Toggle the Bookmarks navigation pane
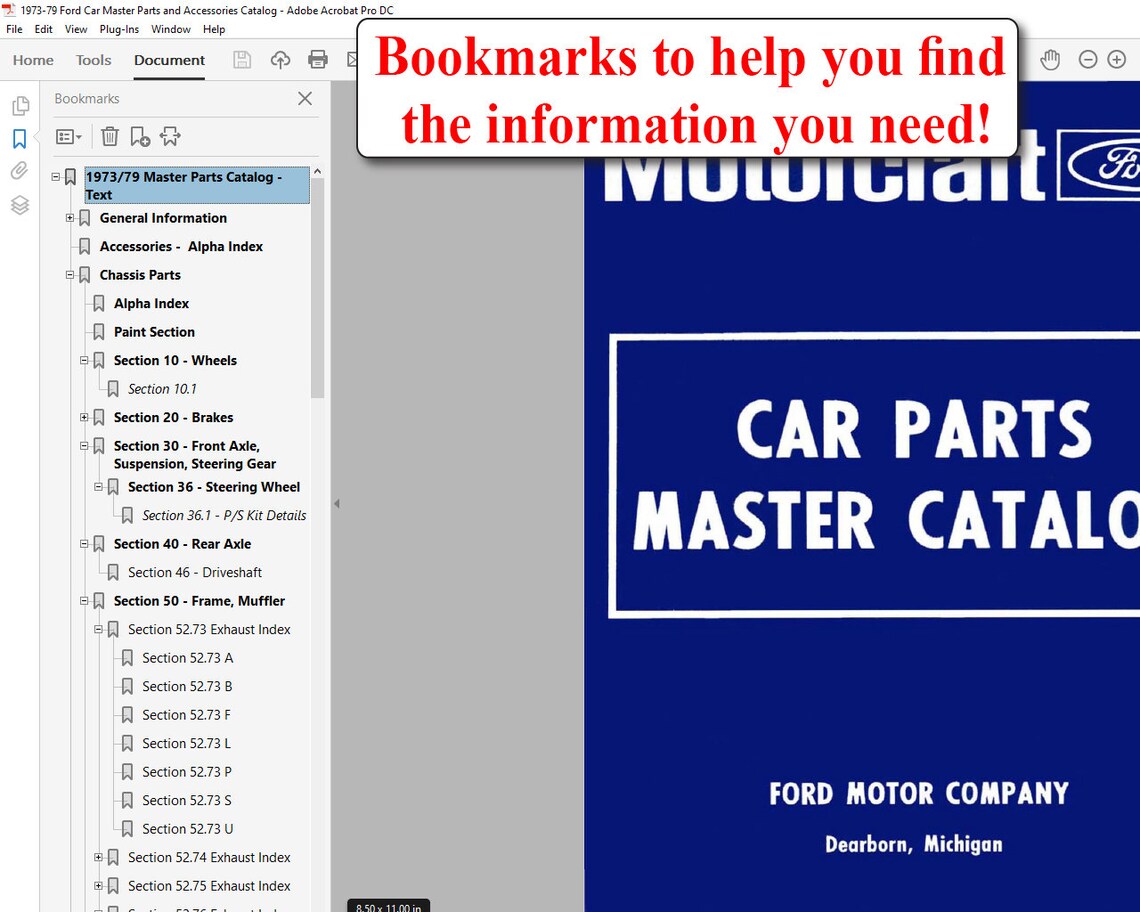 click(x=21, y=138)
